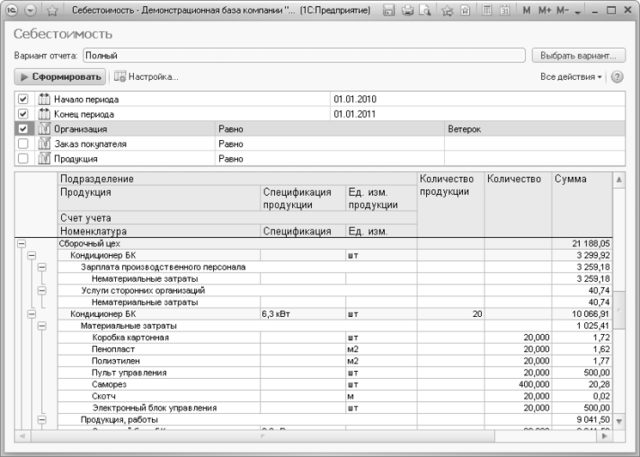Screen dimensions: 640x457
Task: Collapse the first Кондиционер БК group
Action: tap(31, 255)
